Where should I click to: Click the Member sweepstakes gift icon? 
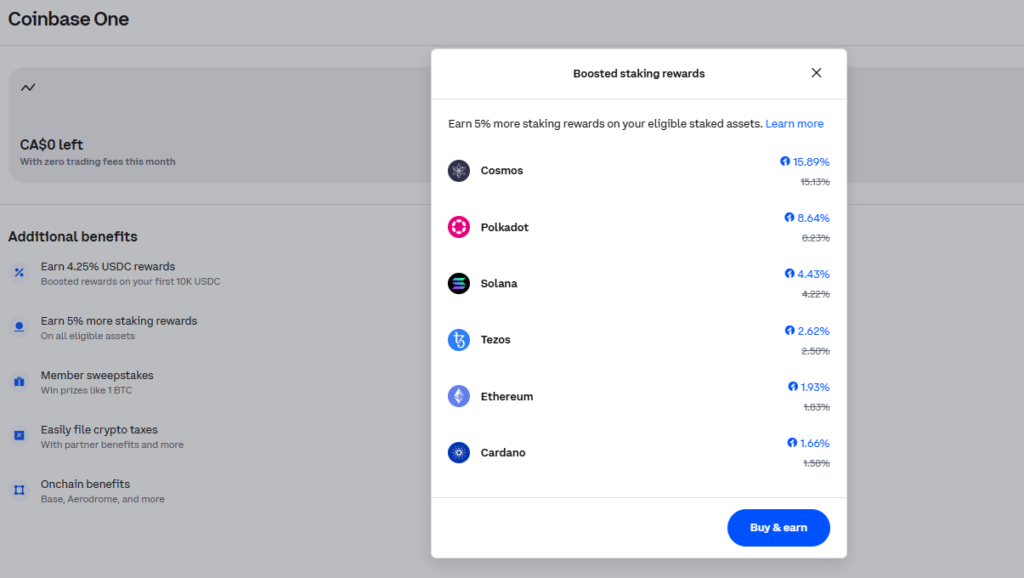19,382
